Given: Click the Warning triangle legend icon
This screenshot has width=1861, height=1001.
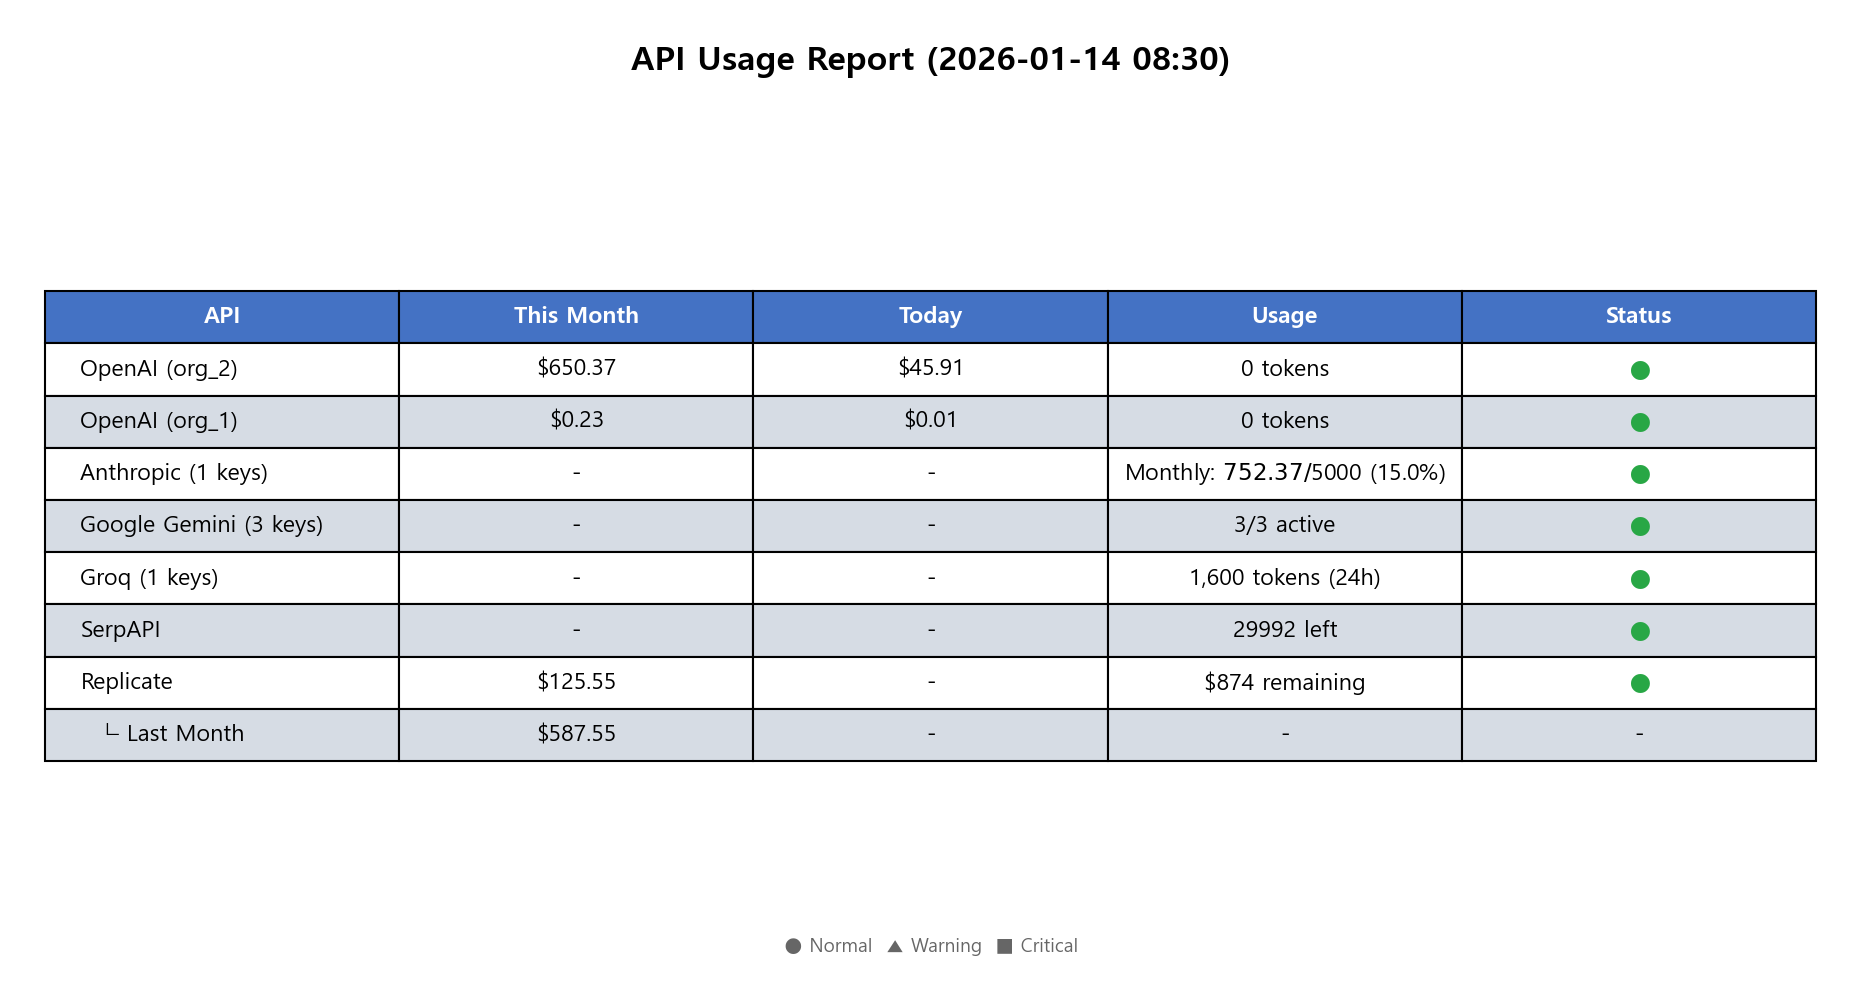Looking at the screenshot, I should click(x=895, y=946).
